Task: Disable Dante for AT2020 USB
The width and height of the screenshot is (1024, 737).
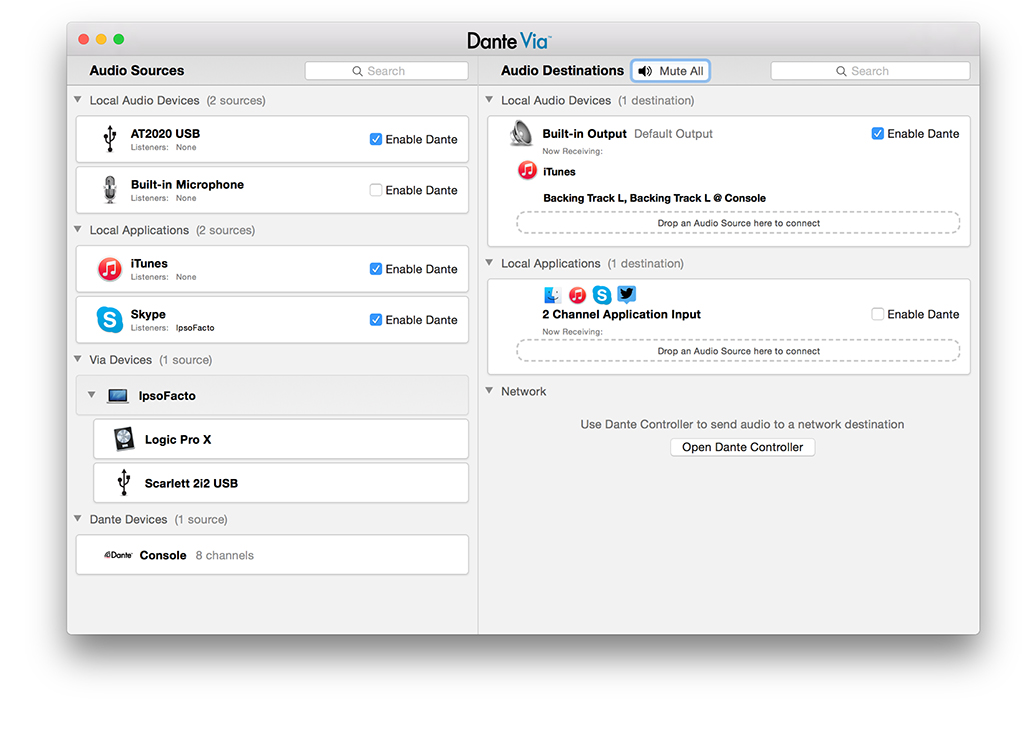Action: point(376,140)
